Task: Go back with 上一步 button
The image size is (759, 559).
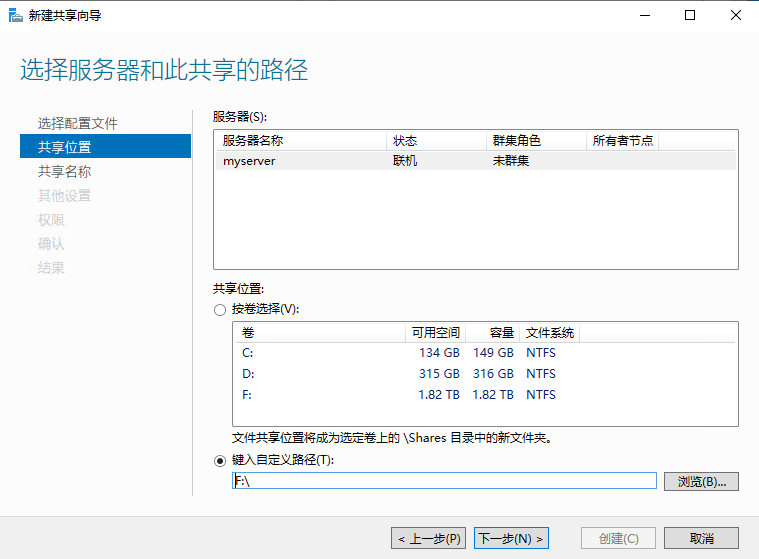Action: click(428, 538)
